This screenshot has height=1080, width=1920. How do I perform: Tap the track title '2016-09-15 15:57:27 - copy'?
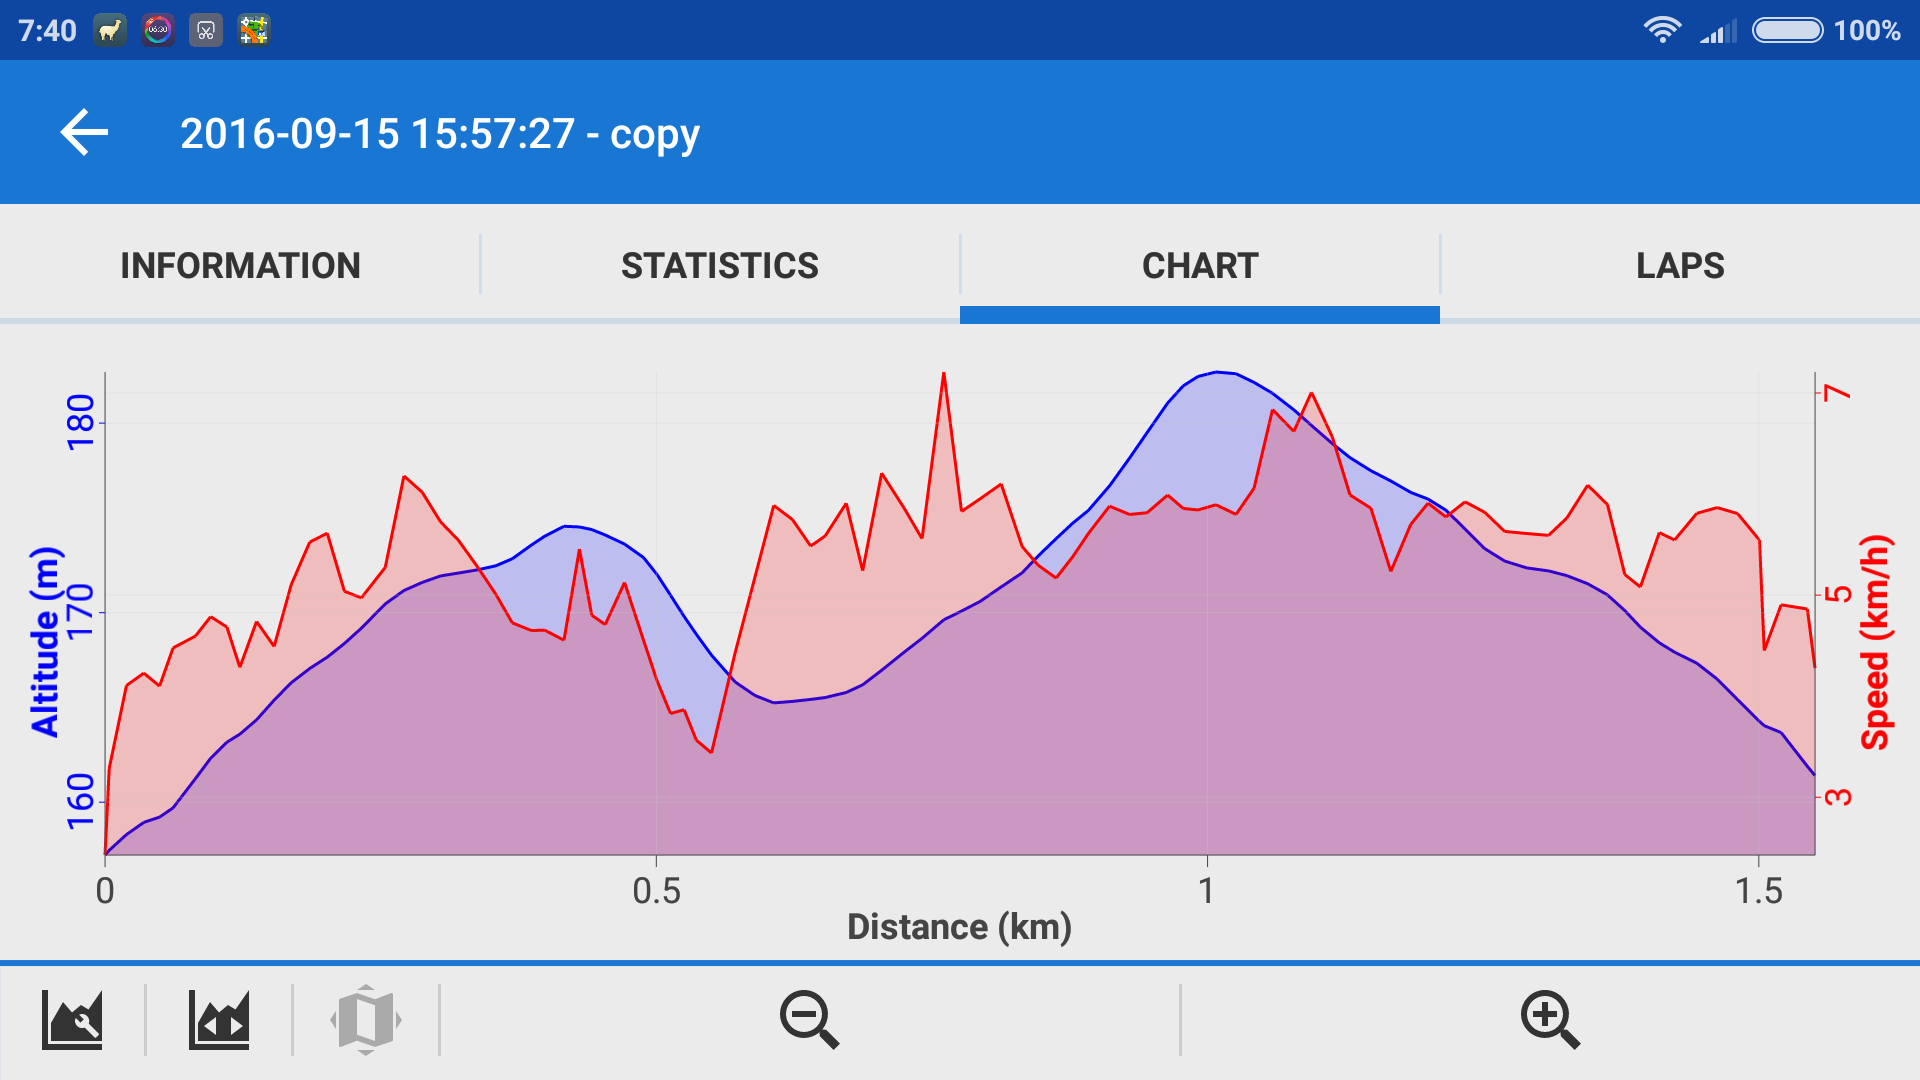click(x=440, y=134)
